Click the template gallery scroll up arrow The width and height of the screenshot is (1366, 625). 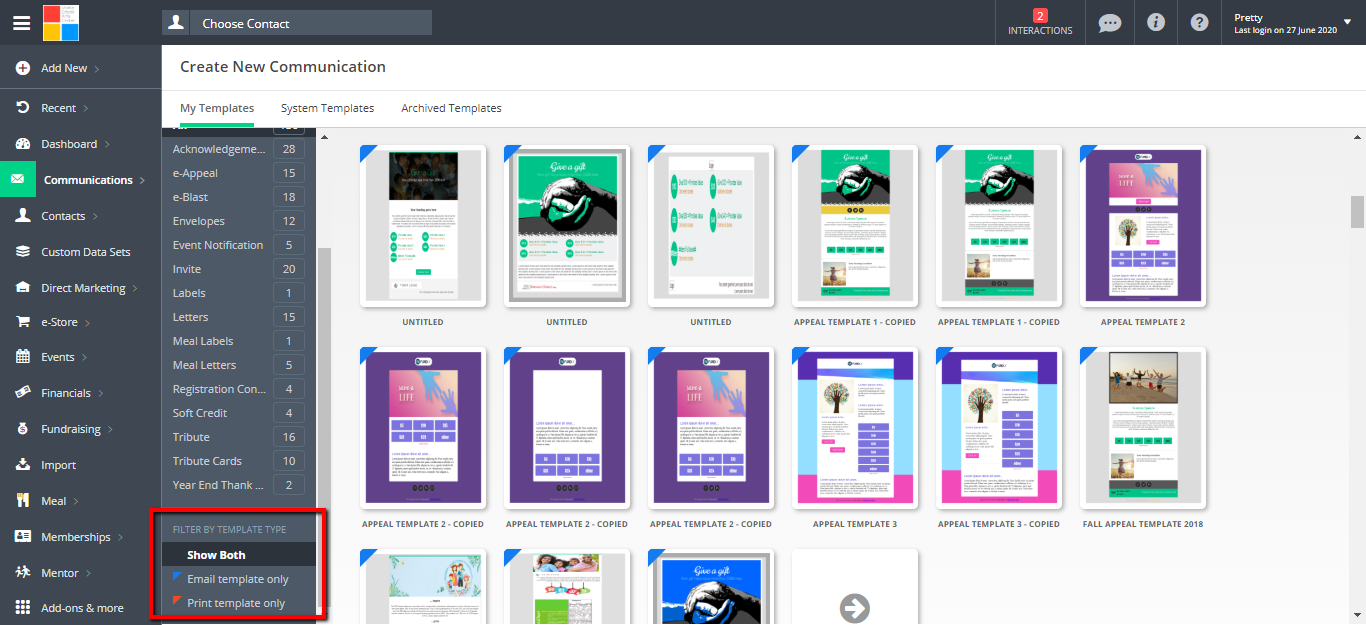1357,137
